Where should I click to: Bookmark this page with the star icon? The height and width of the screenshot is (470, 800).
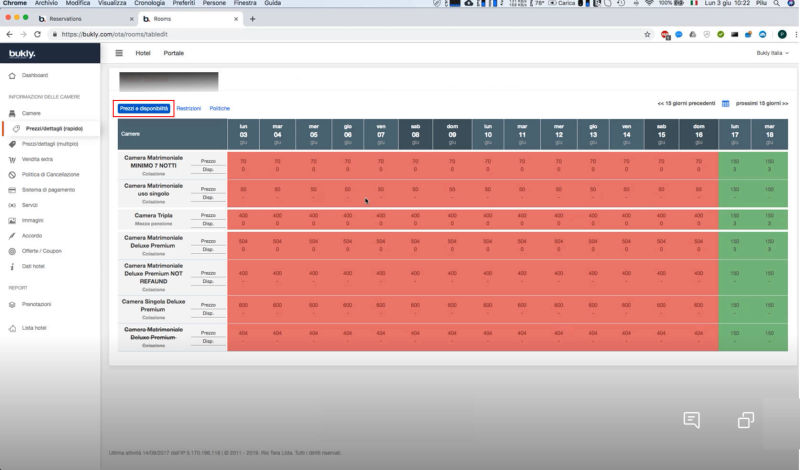pyautogui.click(x=647, y=34)
